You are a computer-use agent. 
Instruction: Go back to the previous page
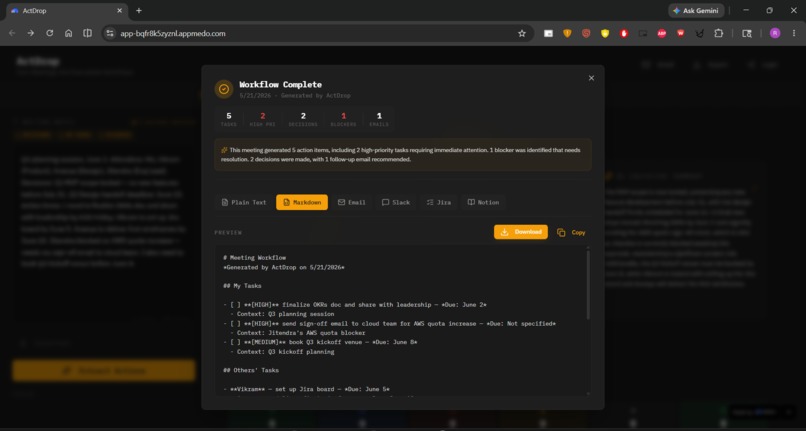(12, 33)
